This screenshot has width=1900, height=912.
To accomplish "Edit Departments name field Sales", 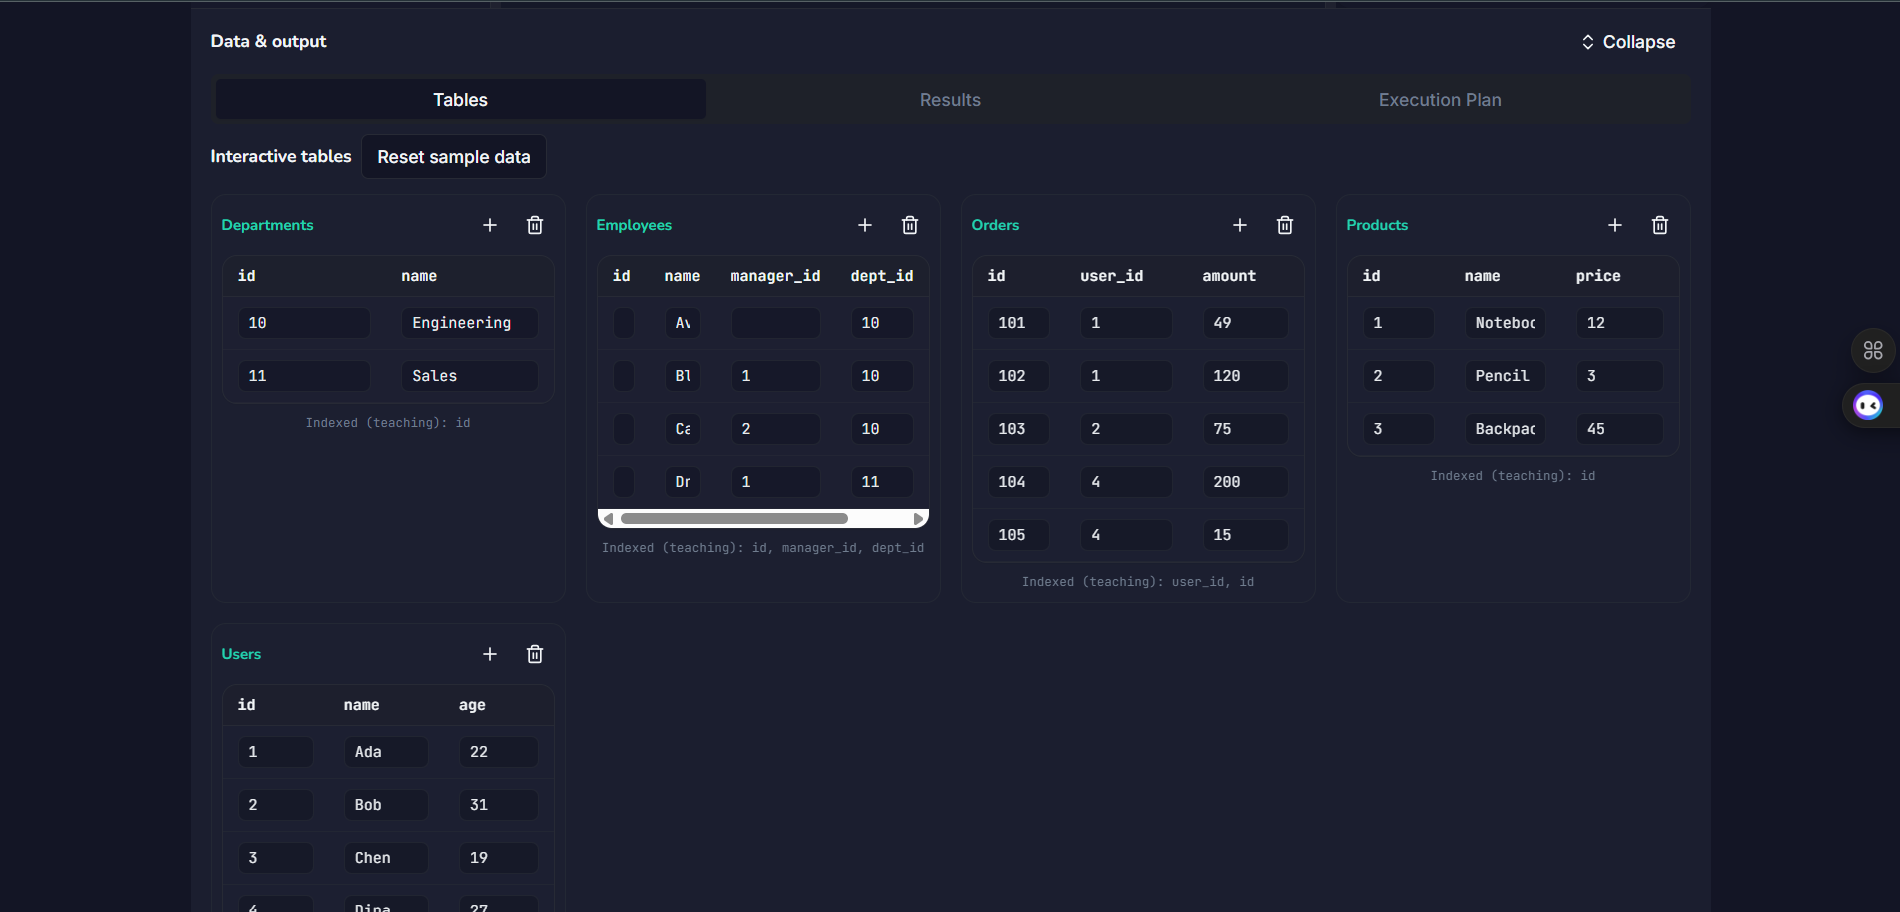I will tap(470, 376).
